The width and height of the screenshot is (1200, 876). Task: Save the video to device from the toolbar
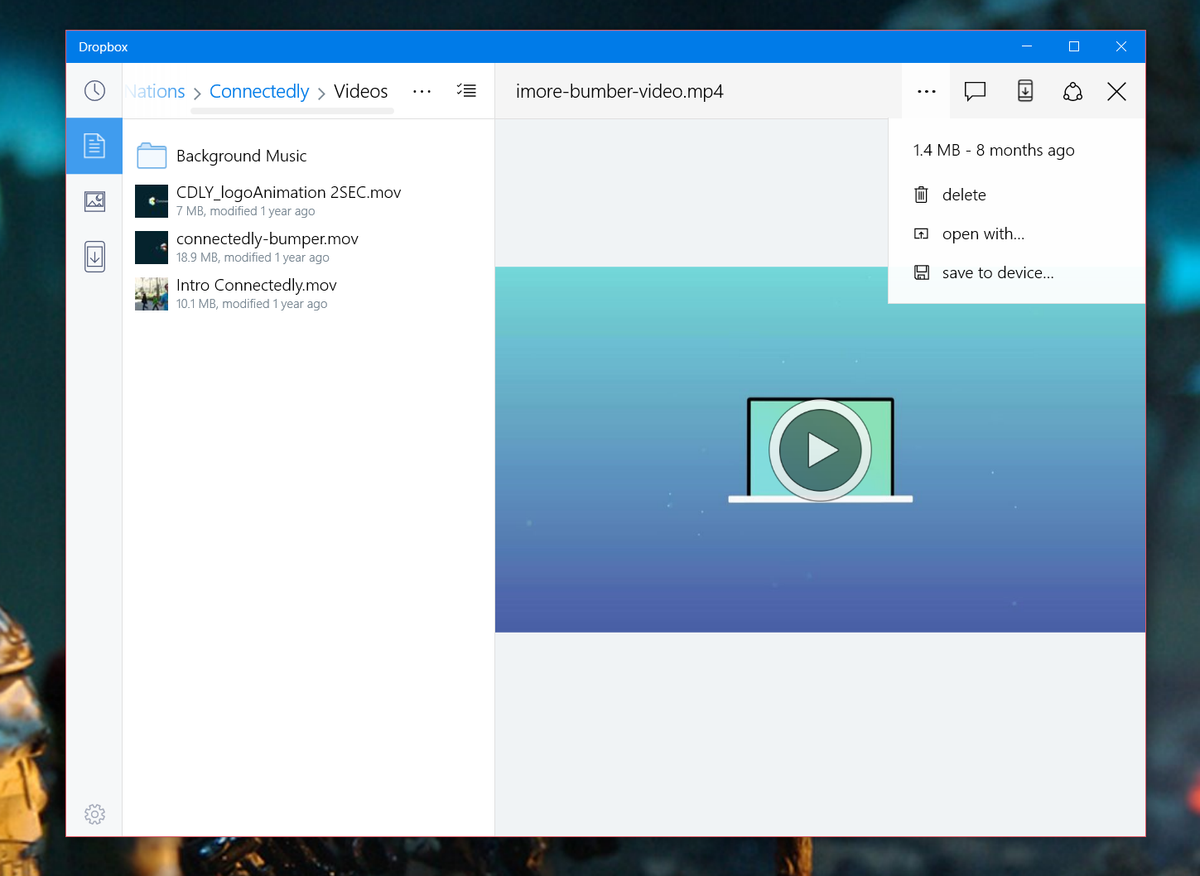1024,91
